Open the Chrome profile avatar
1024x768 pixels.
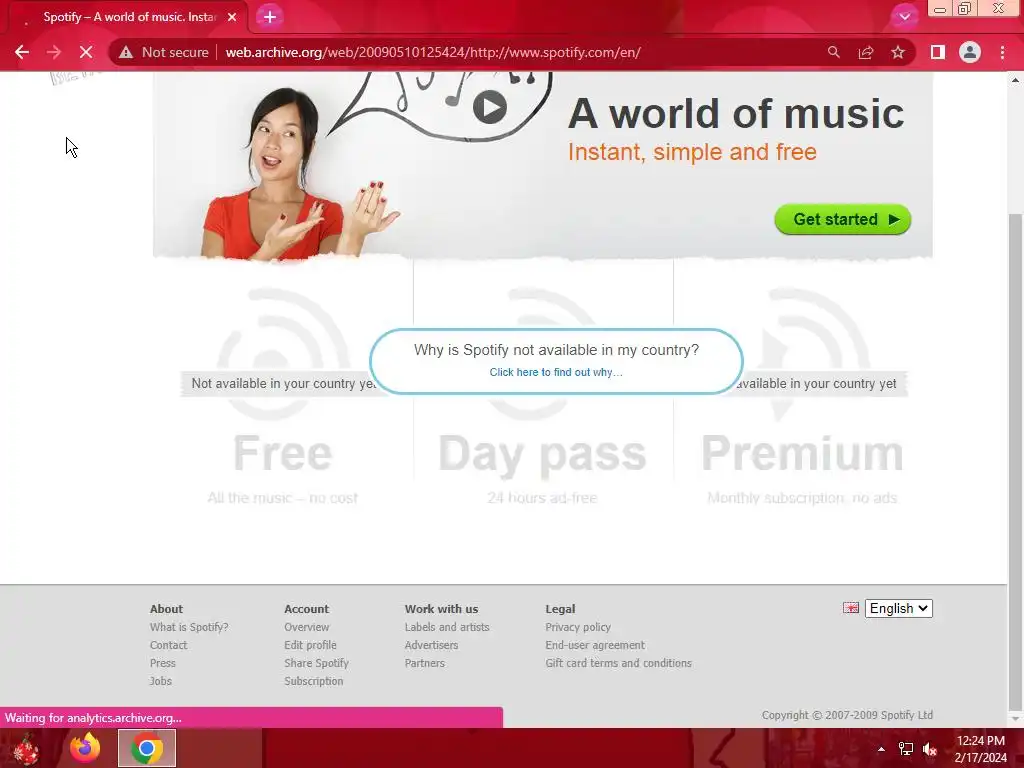pos(970,52)
